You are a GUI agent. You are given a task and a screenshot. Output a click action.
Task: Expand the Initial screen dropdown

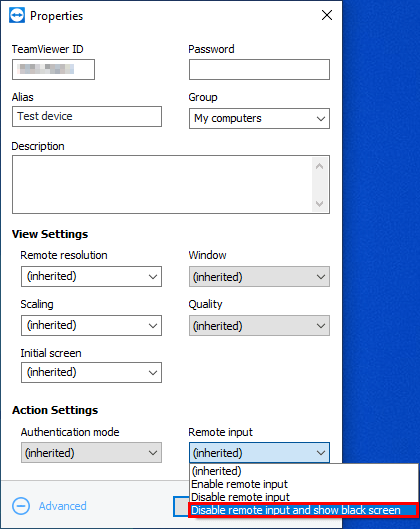(x=91, y=372)
